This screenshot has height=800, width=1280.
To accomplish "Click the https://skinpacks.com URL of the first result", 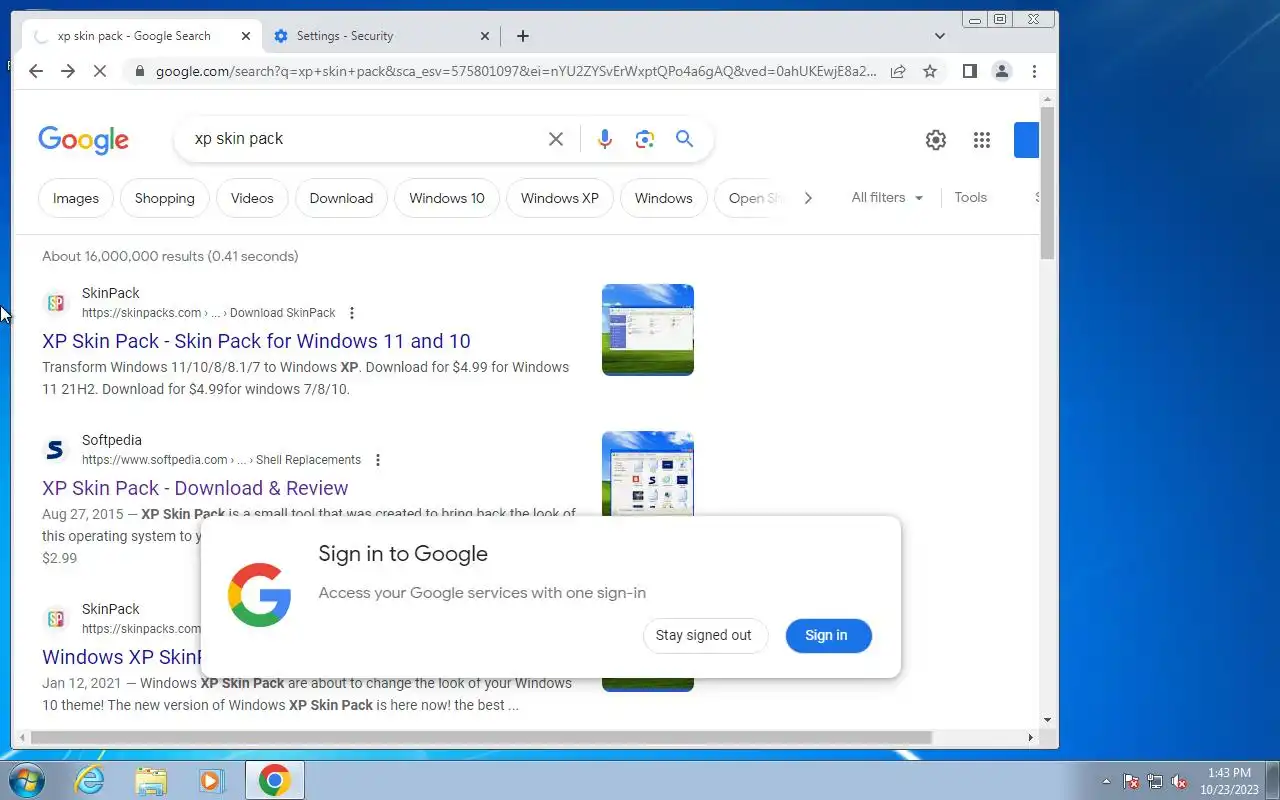I will click(142, 313).
